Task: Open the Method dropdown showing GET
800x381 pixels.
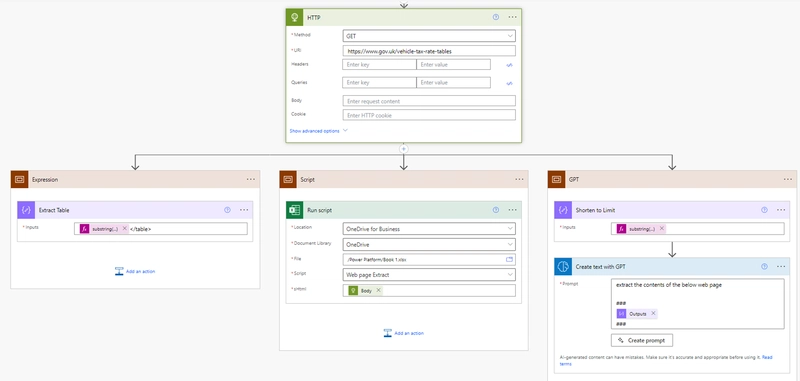Action: click(x=429, y=36)
